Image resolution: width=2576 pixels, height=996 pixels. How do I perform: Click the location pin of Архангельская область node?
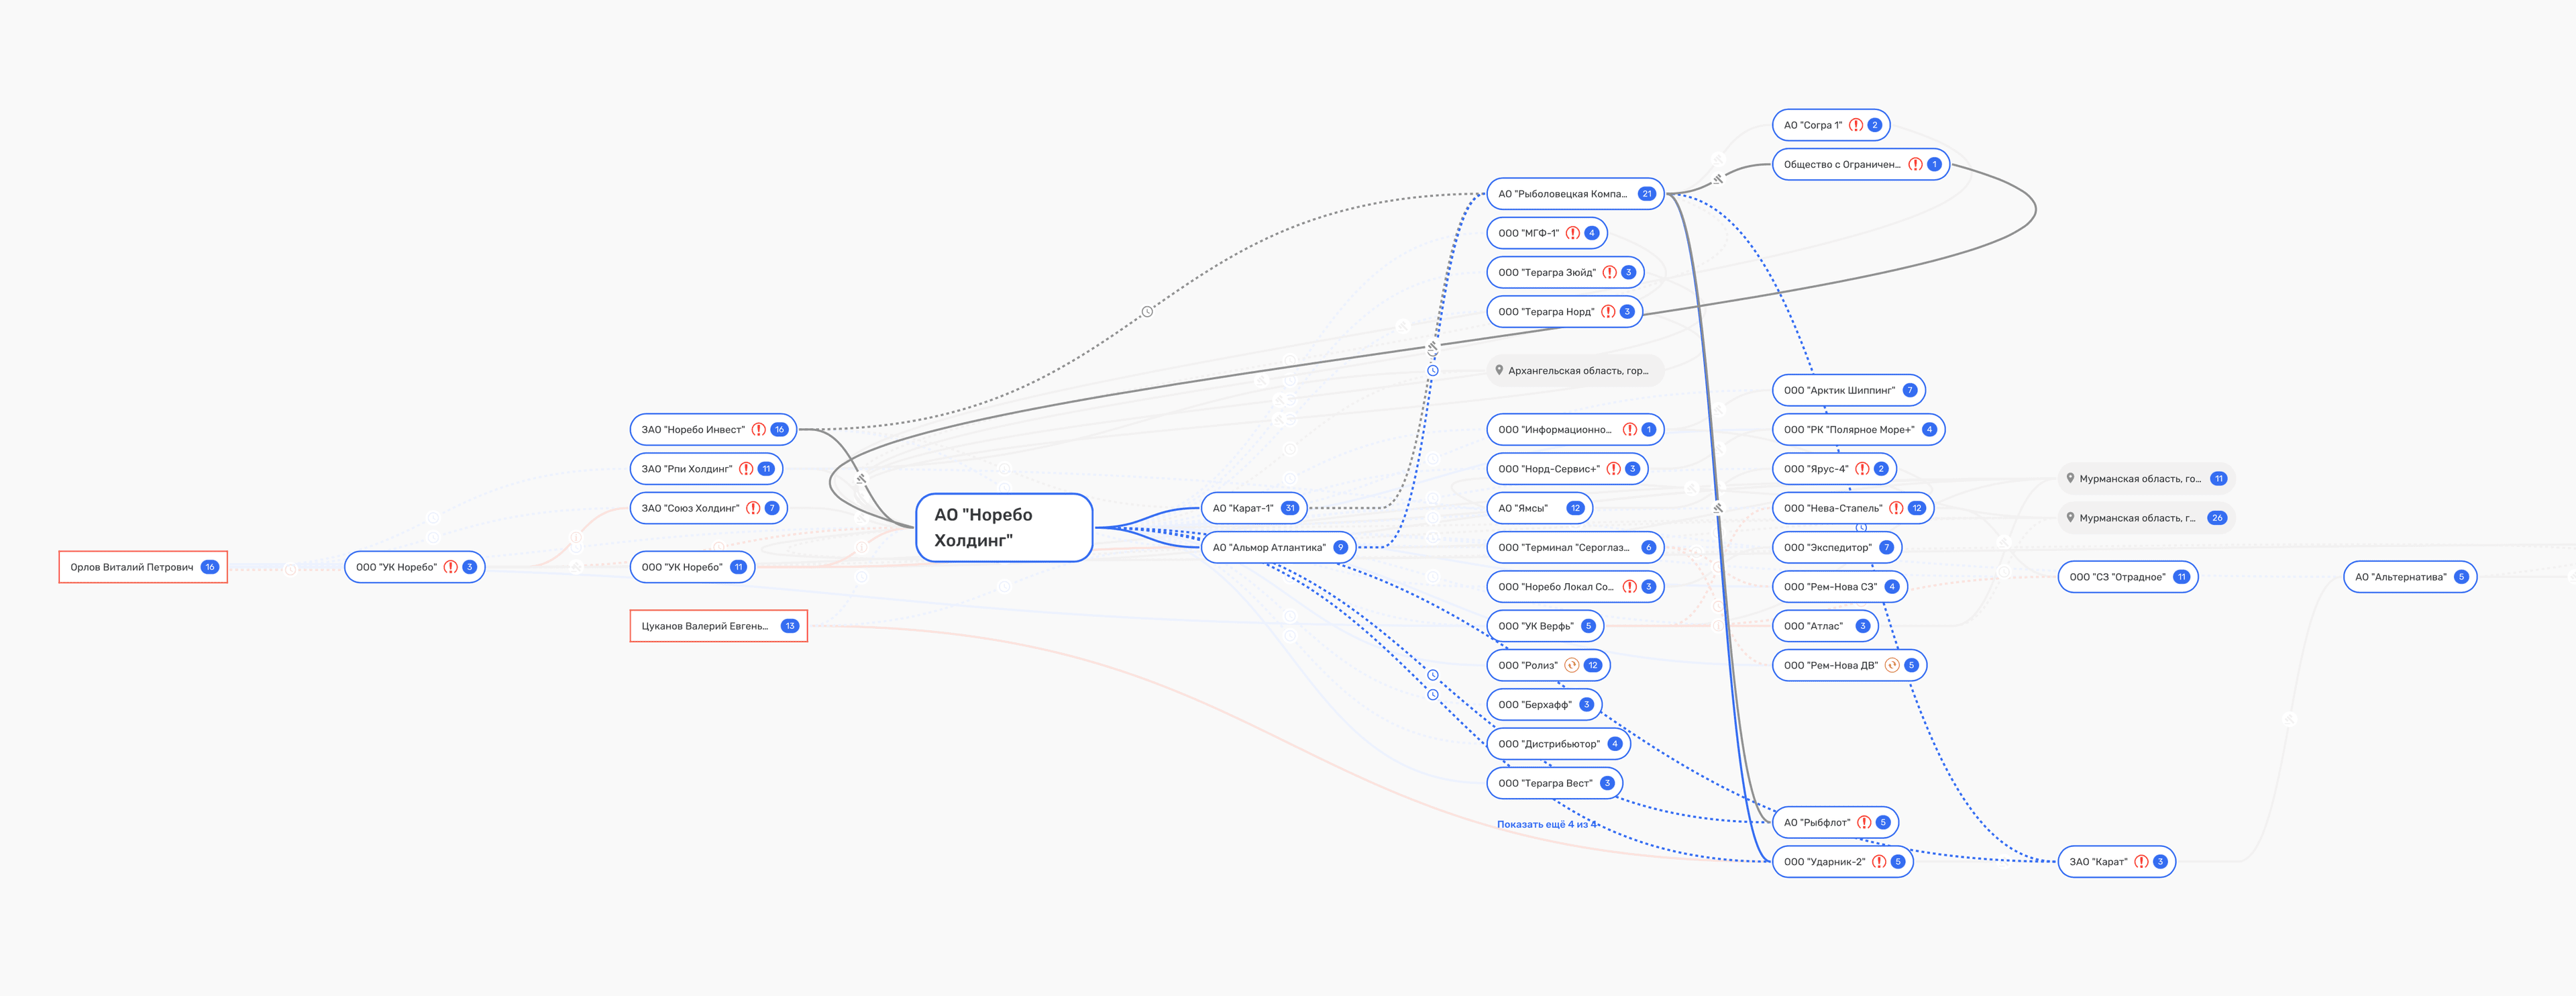[x=1499, y=371]
